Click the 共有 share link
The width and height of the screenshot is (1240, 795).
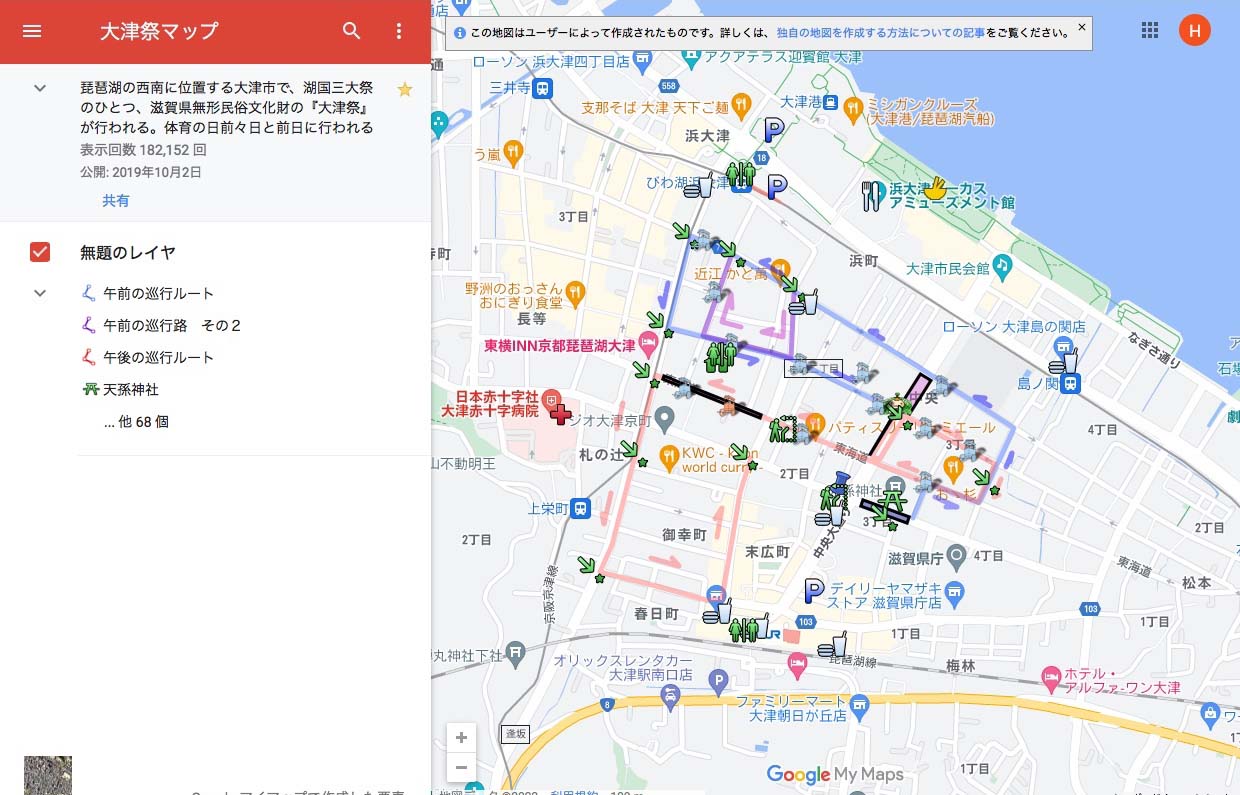(116, 201)
